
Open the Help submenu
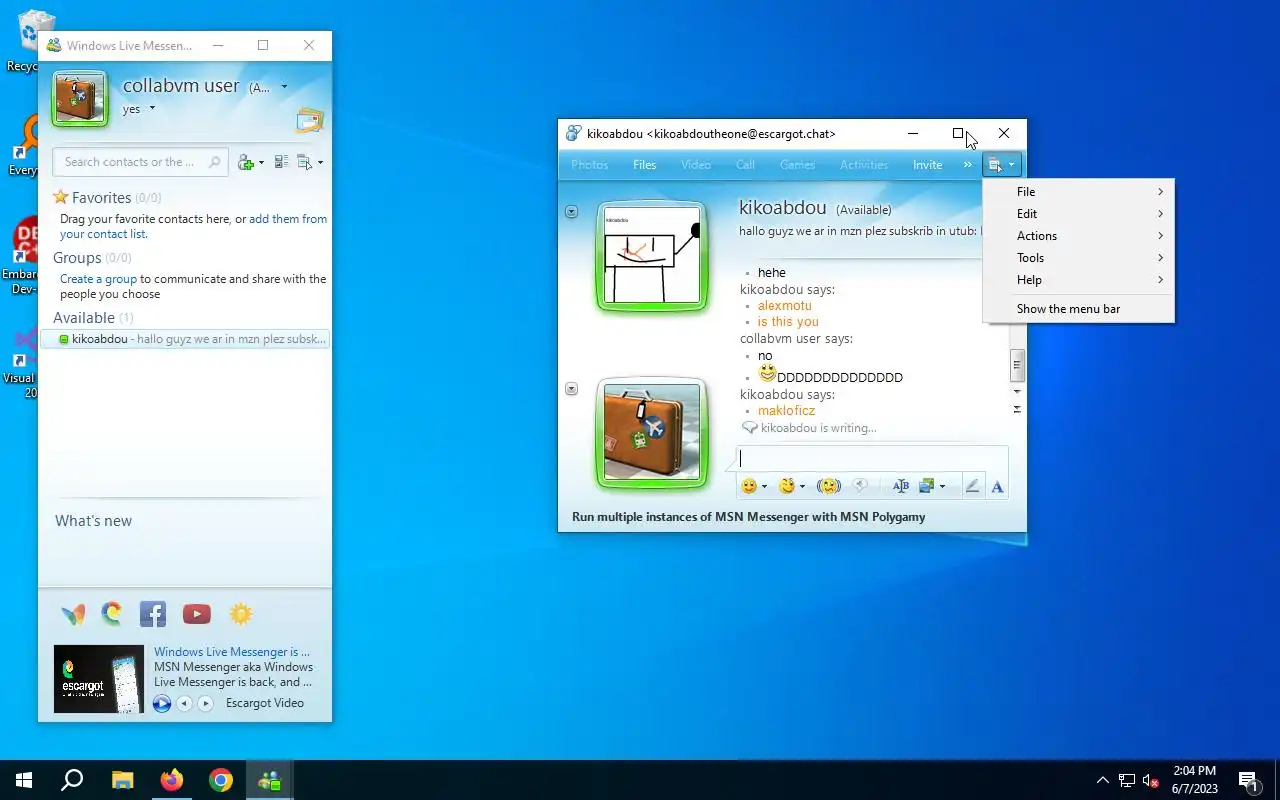coord(1078,280)
